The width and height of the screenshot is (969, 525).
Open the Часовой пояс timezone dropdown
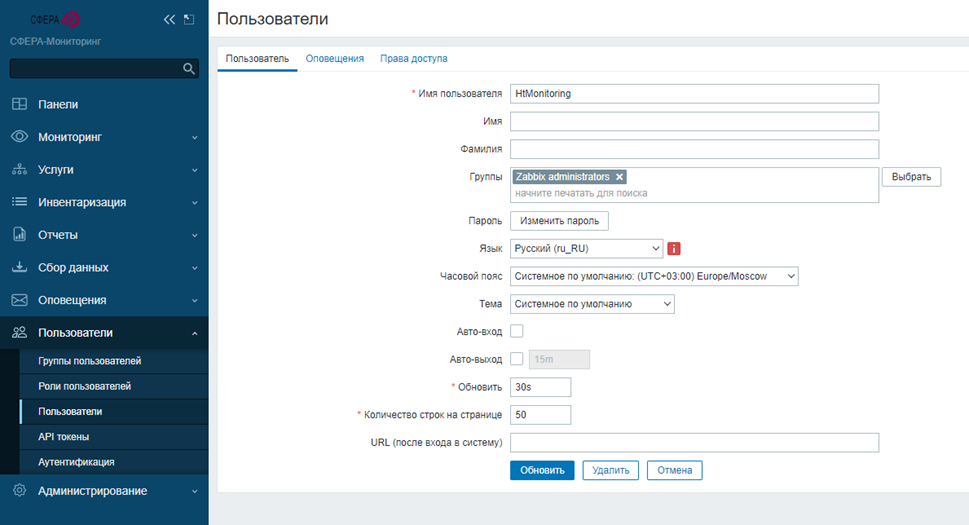click(x=654, y=276)
